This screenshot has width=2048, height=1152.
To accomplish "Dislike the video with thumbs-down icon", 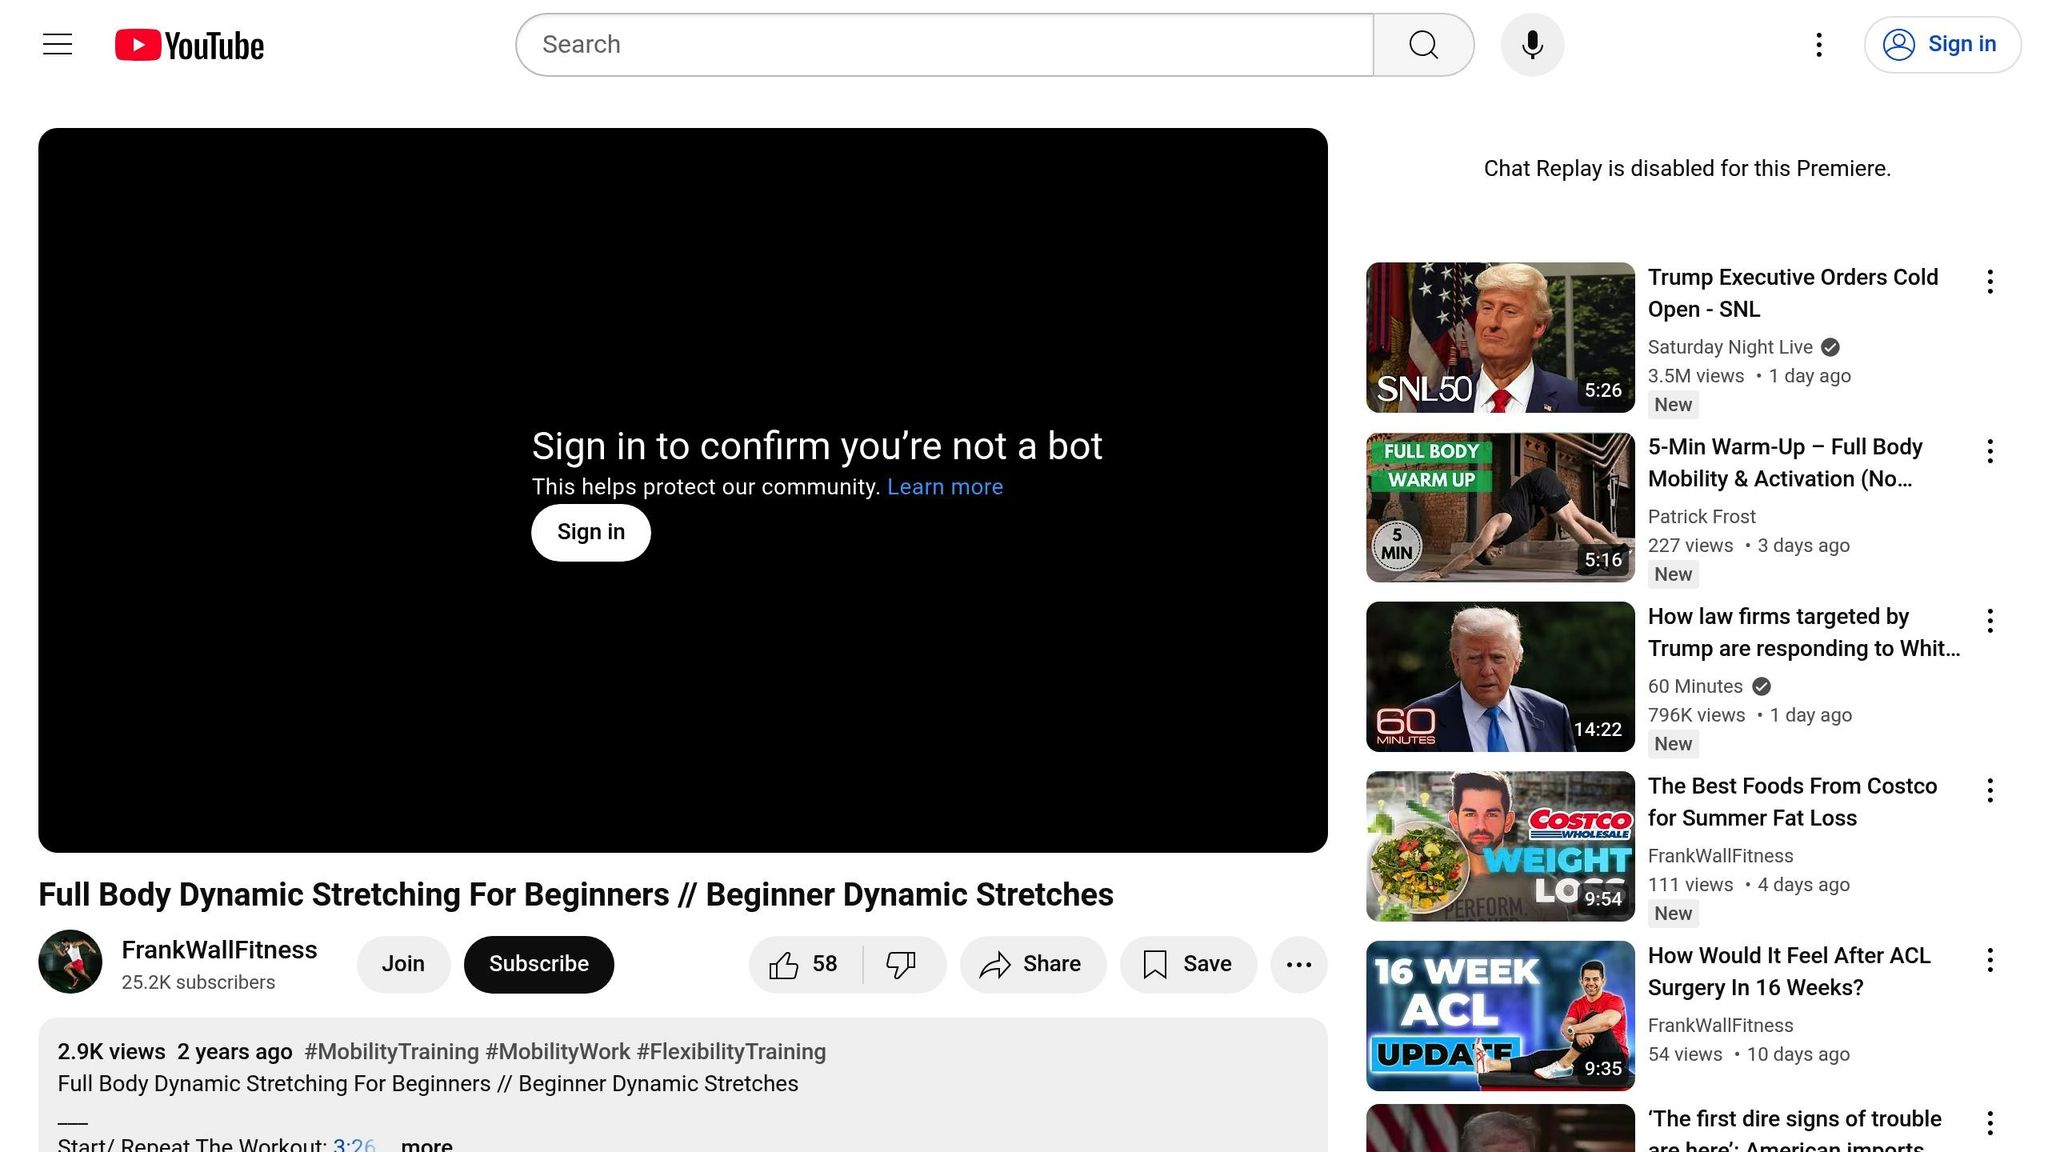I will click(903, 964).
